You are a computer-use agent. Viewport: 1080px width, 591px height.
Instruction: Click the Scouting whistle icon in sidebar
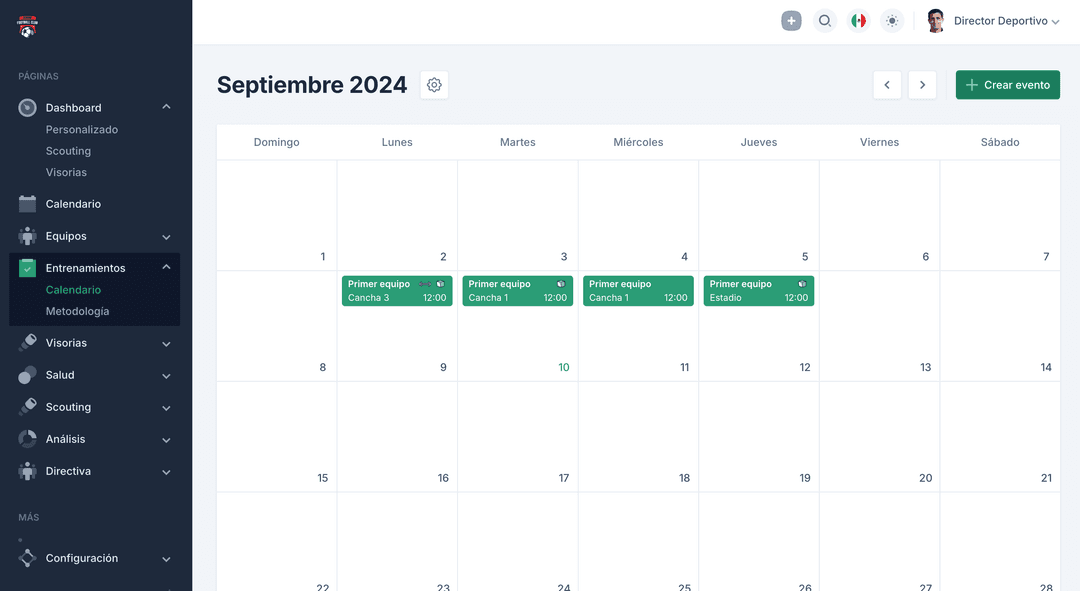coord(27,407)
